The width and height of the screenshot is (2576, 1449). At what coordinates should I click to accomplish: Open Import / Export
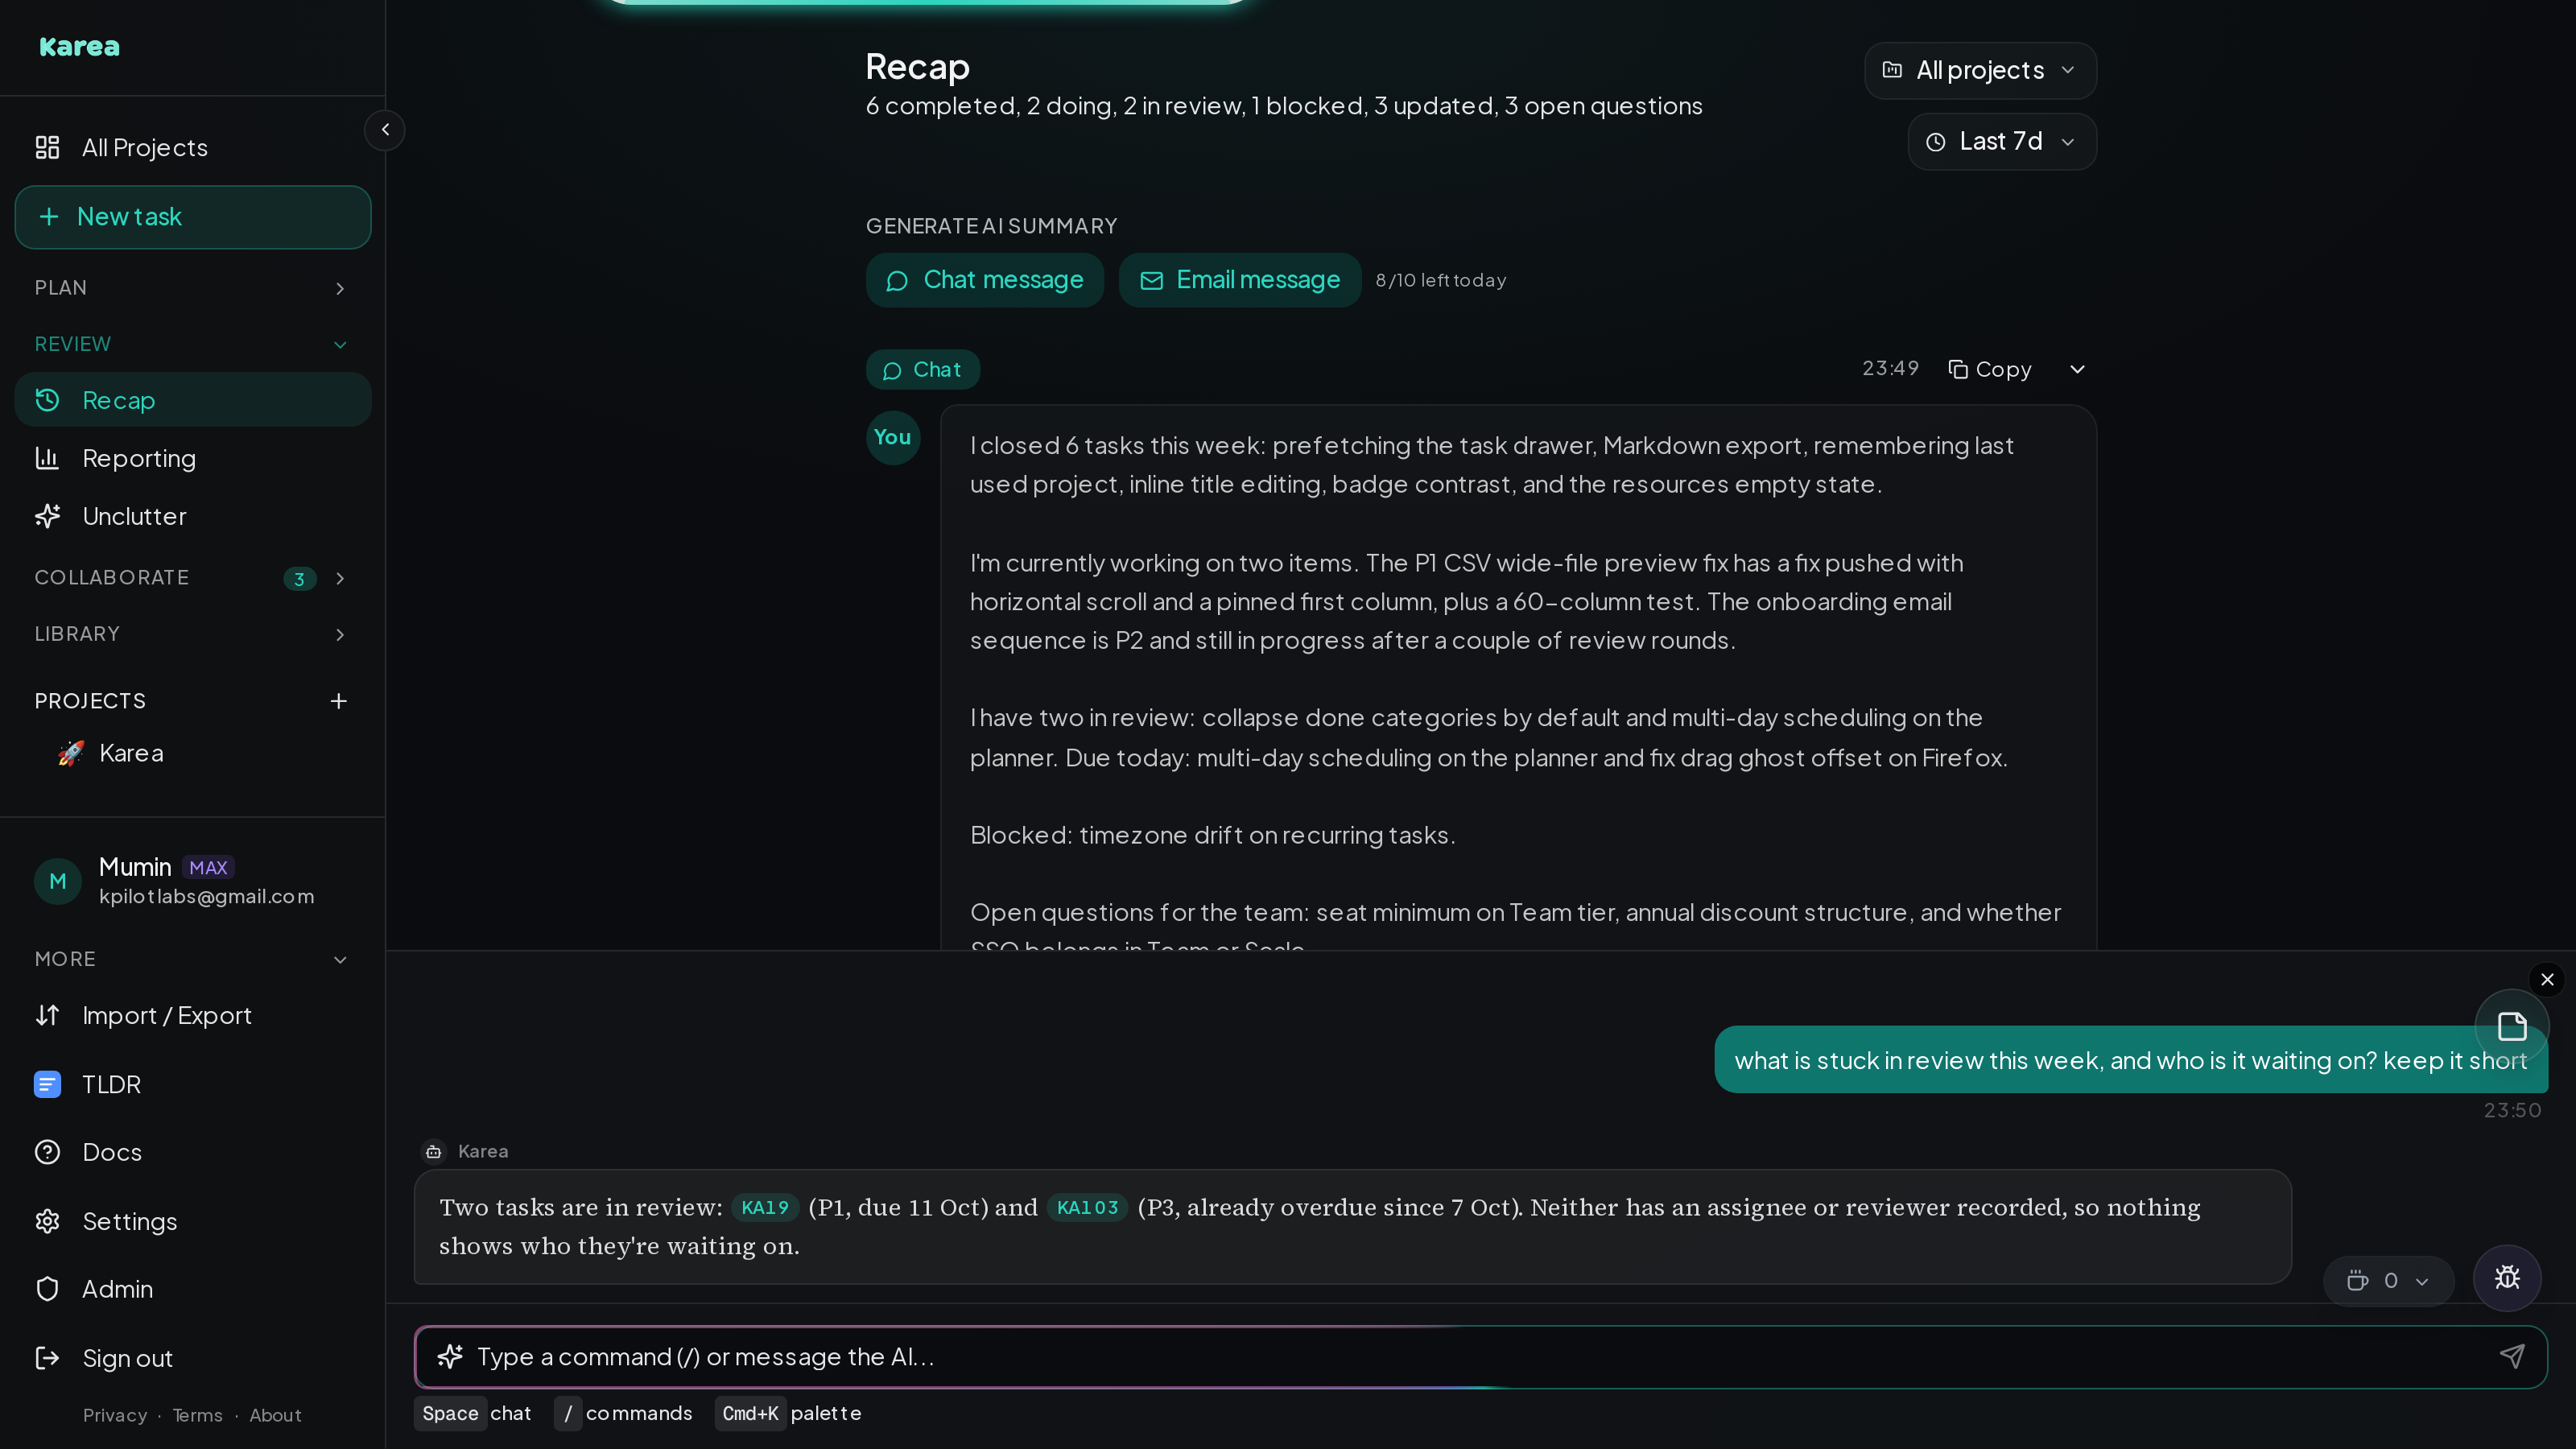193,1016
